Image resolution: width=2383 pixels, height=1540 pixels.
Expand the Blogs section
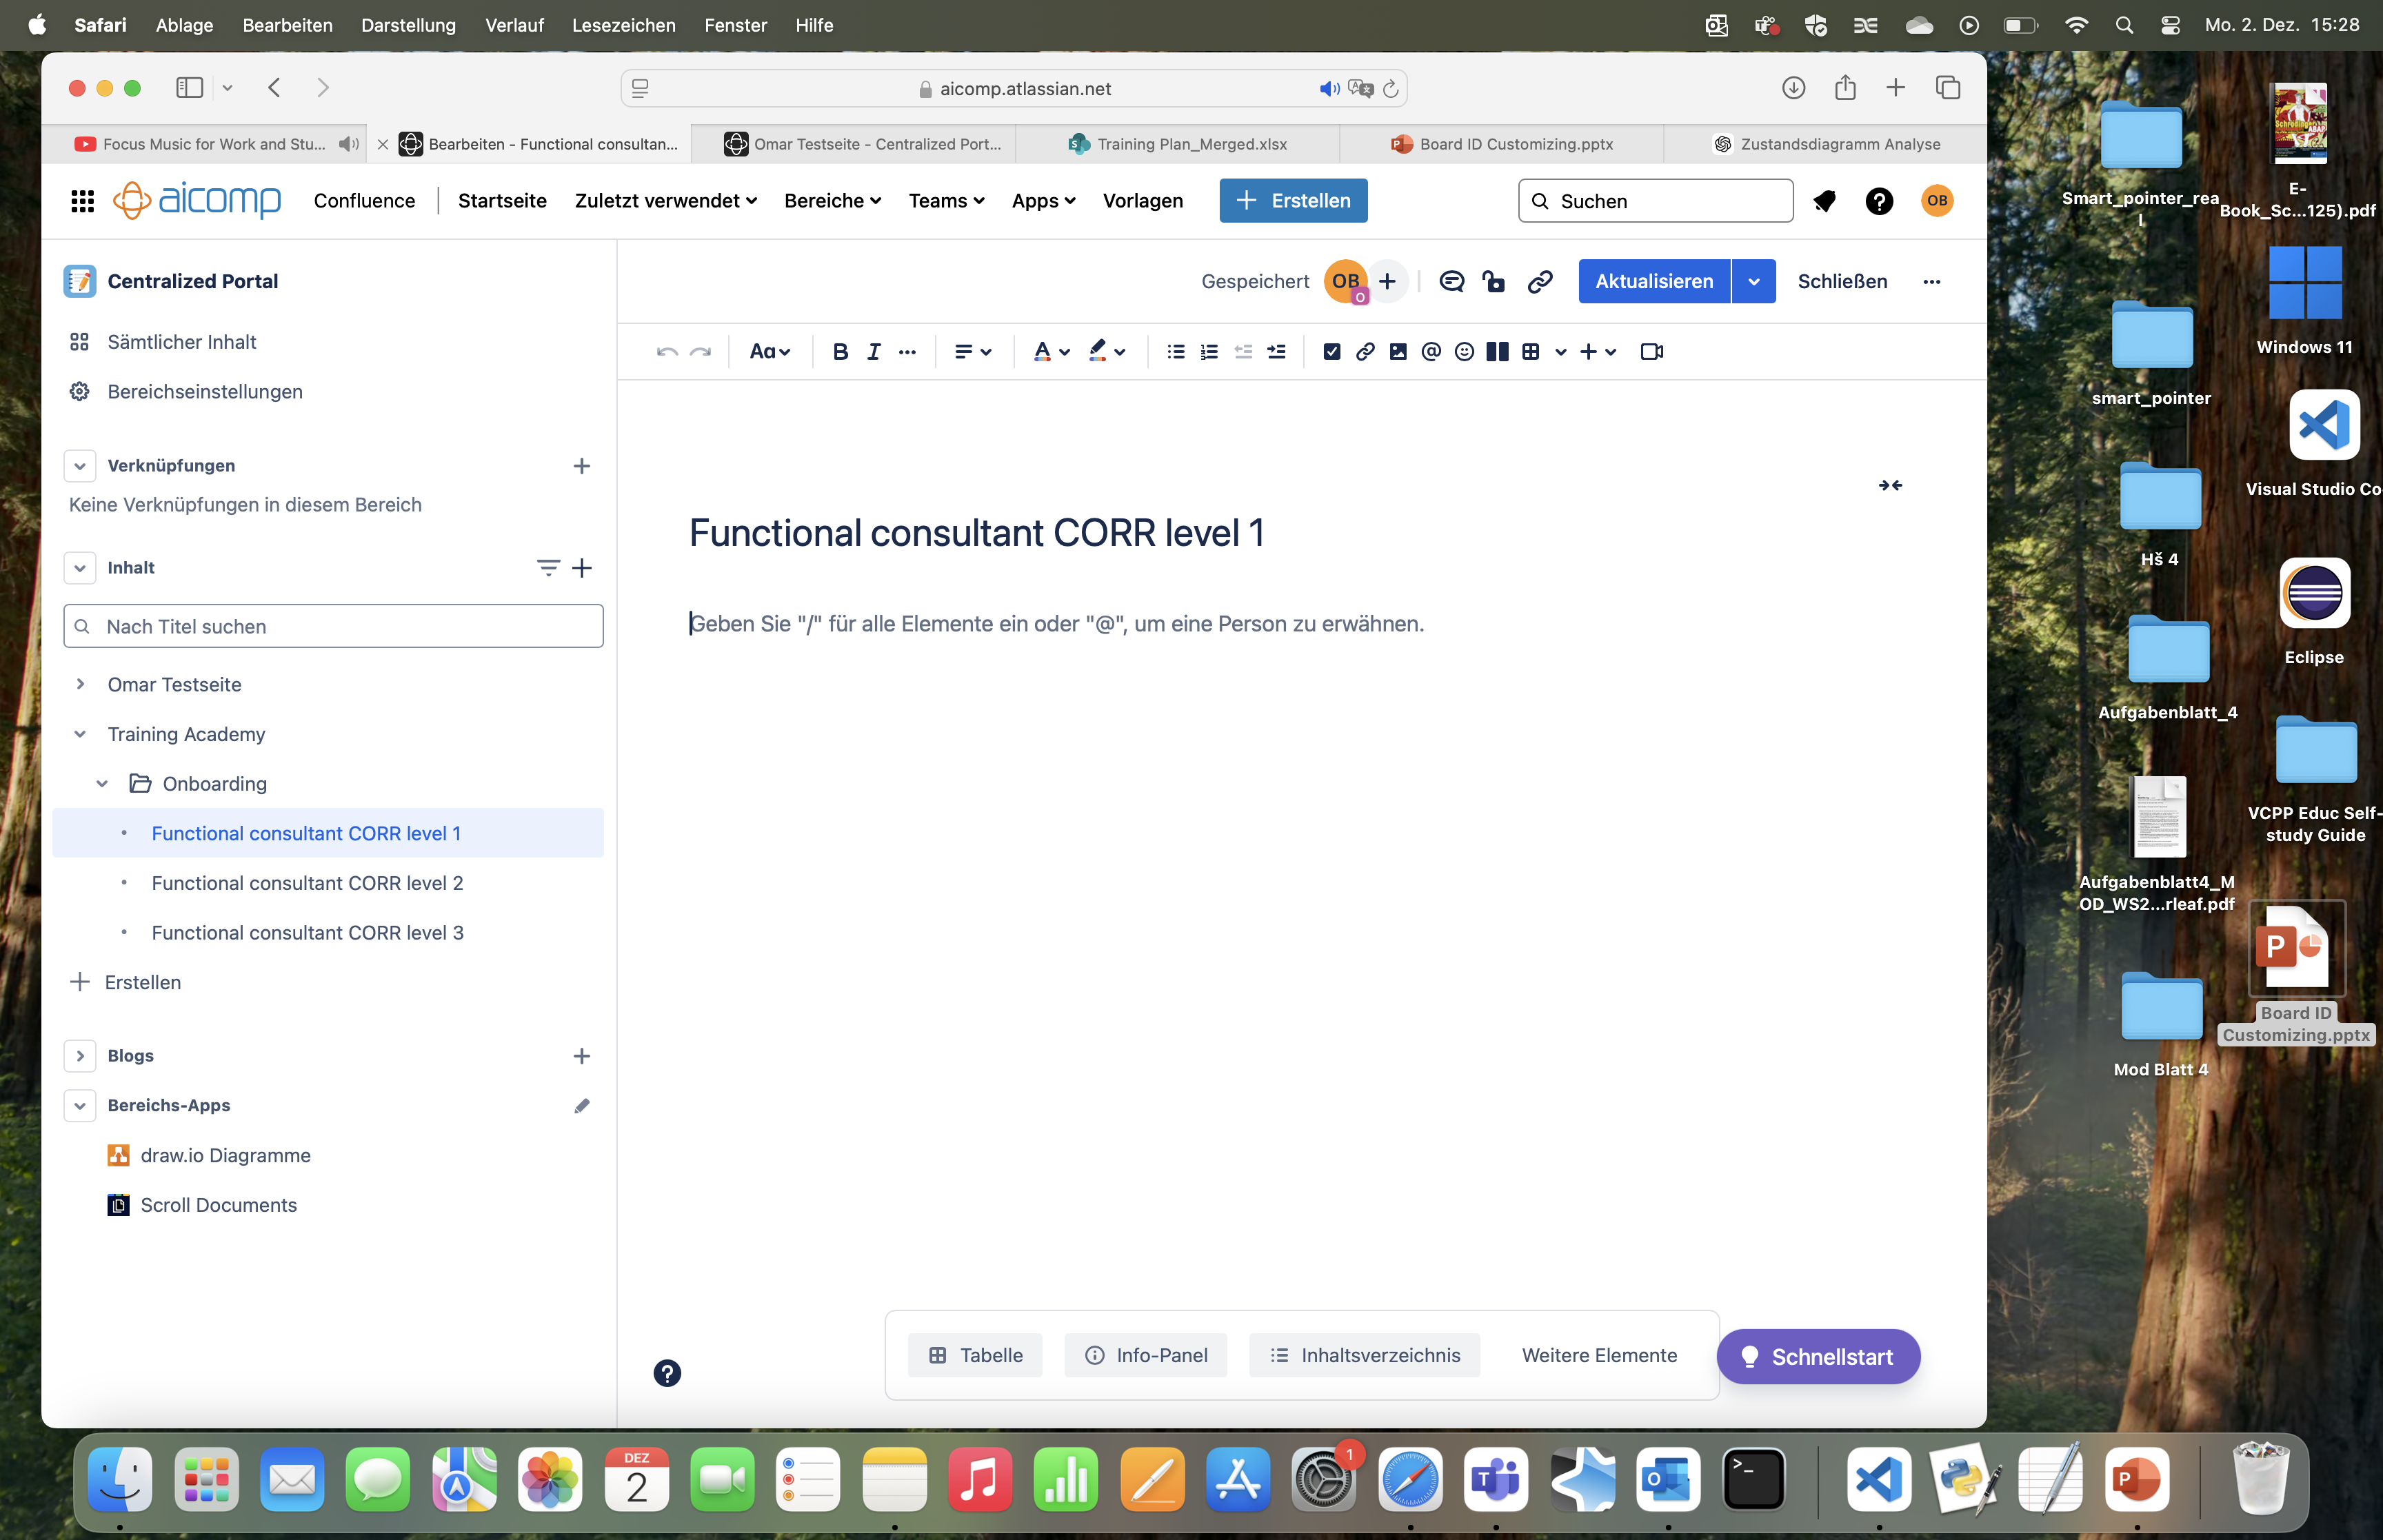(x=80, y=1056)
